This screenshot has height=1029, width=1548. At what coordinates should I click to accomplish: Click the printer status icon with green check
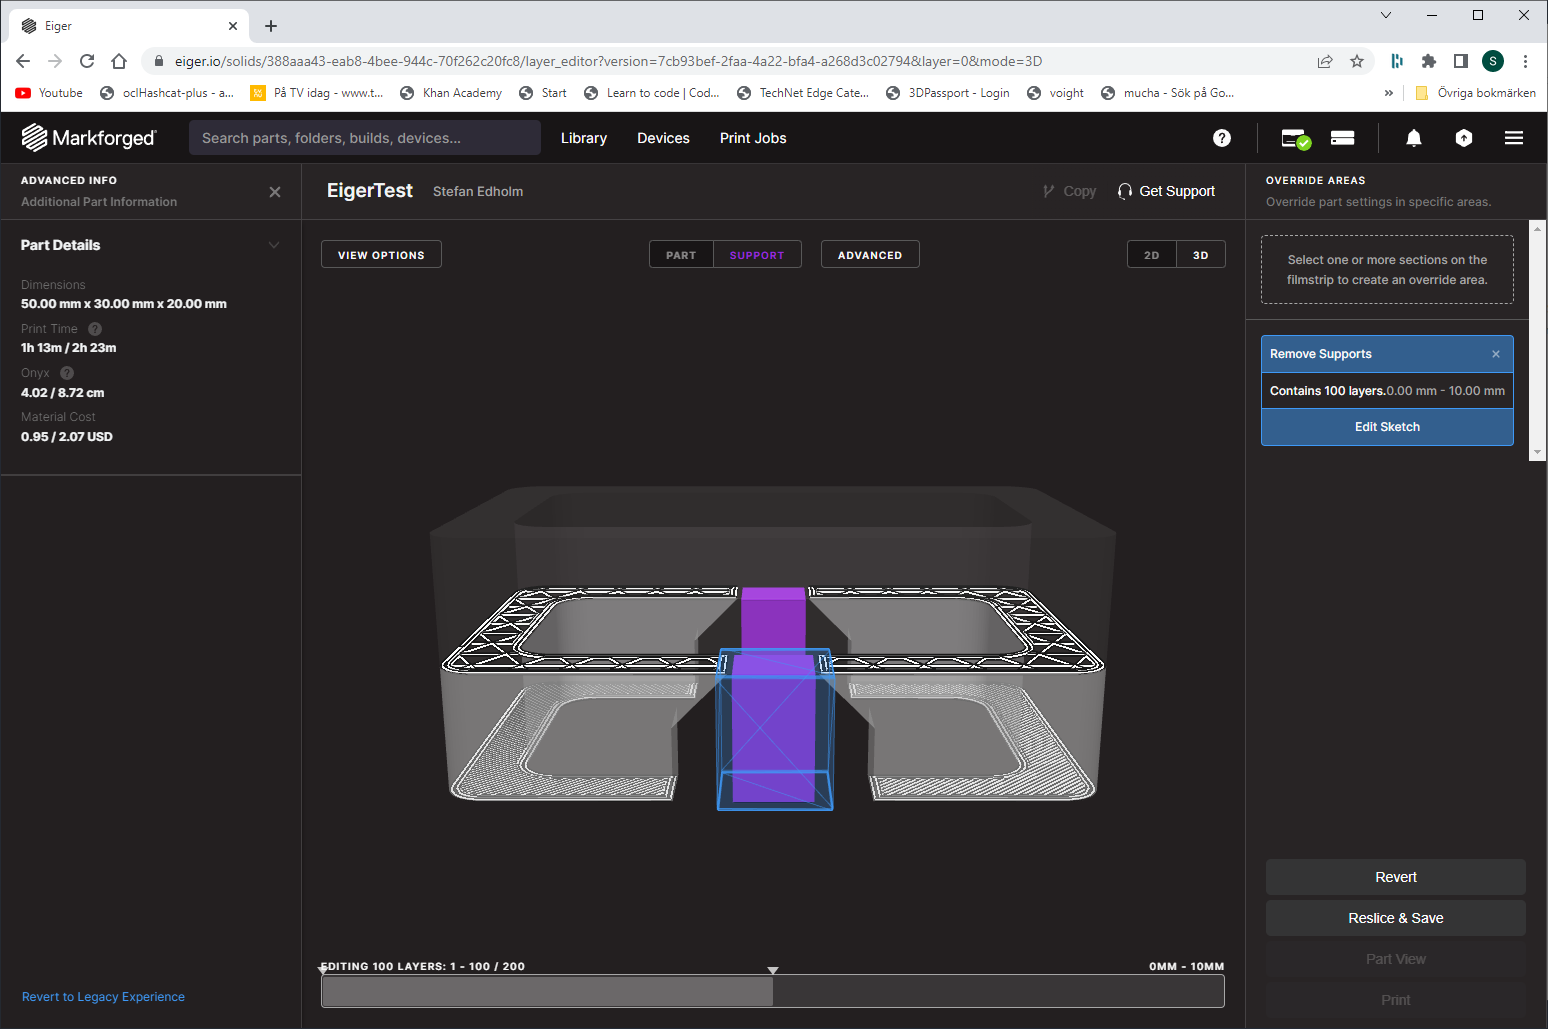pos(1295,138)
